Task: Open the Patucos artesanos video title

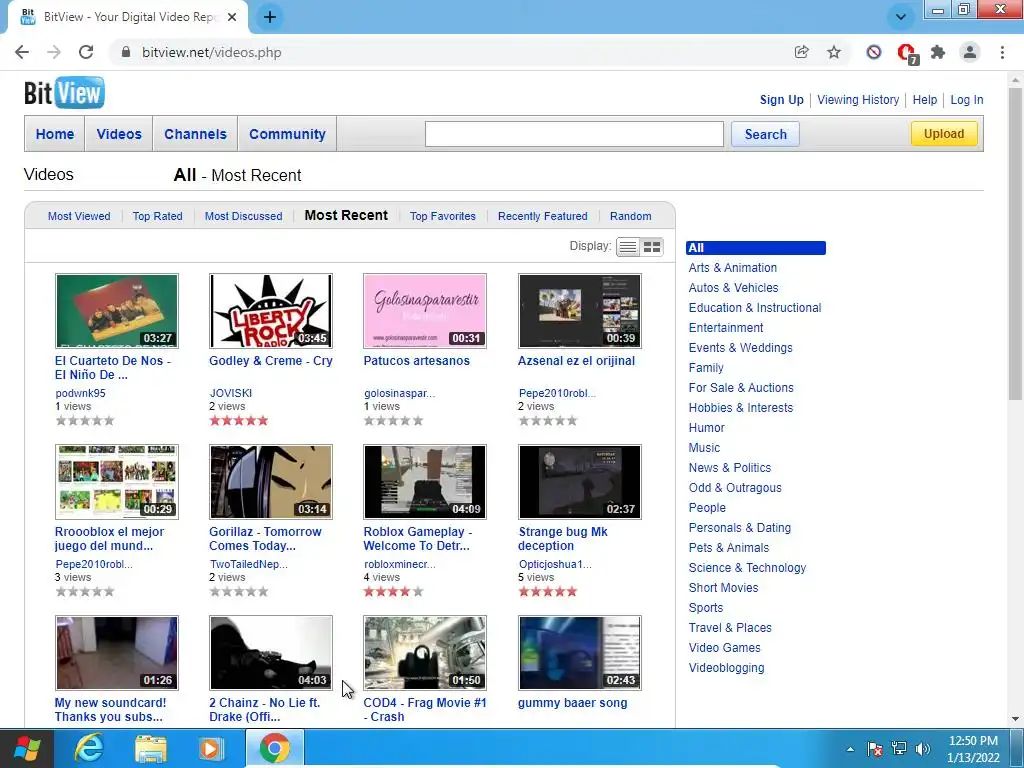Action: coord(417,360)
